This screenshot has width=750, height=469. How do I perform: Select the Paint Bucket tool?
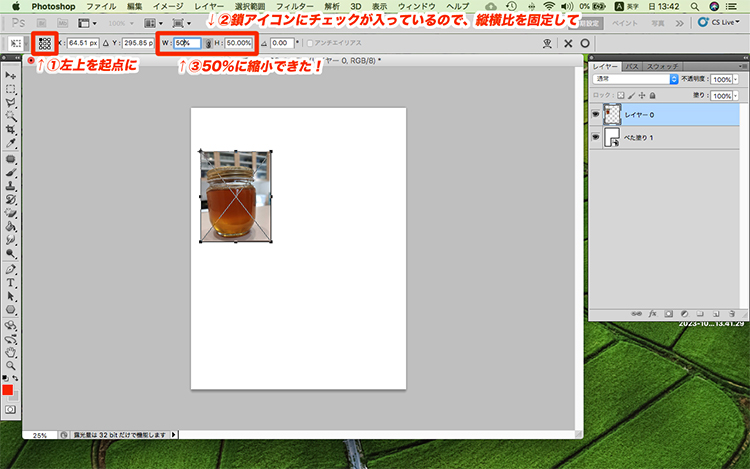11,226
